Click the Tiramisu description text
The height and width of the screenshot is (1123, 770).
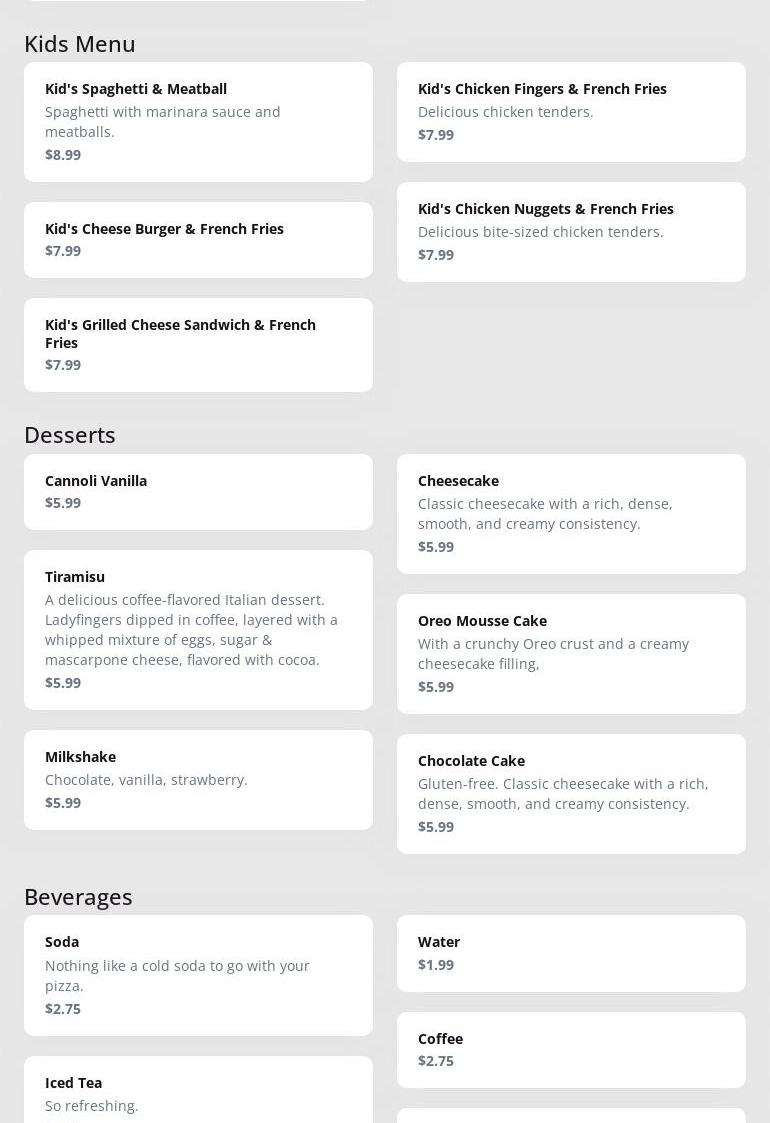point(191,630)
